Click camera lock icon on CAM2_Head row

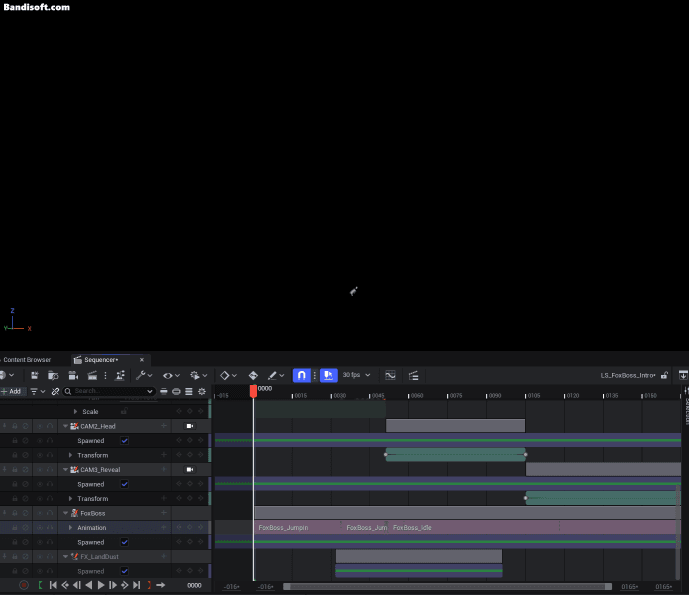[190, 426]
